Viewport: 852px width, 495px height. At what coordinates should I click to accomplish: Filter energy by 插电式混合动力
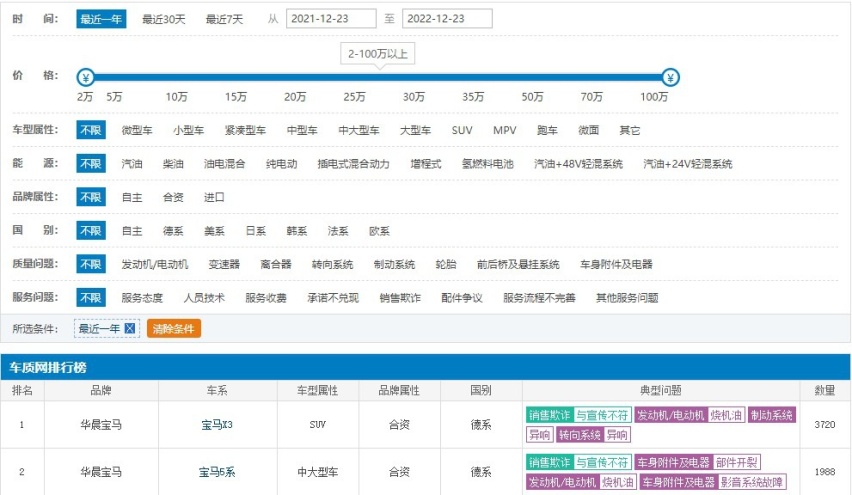[354, 164]
